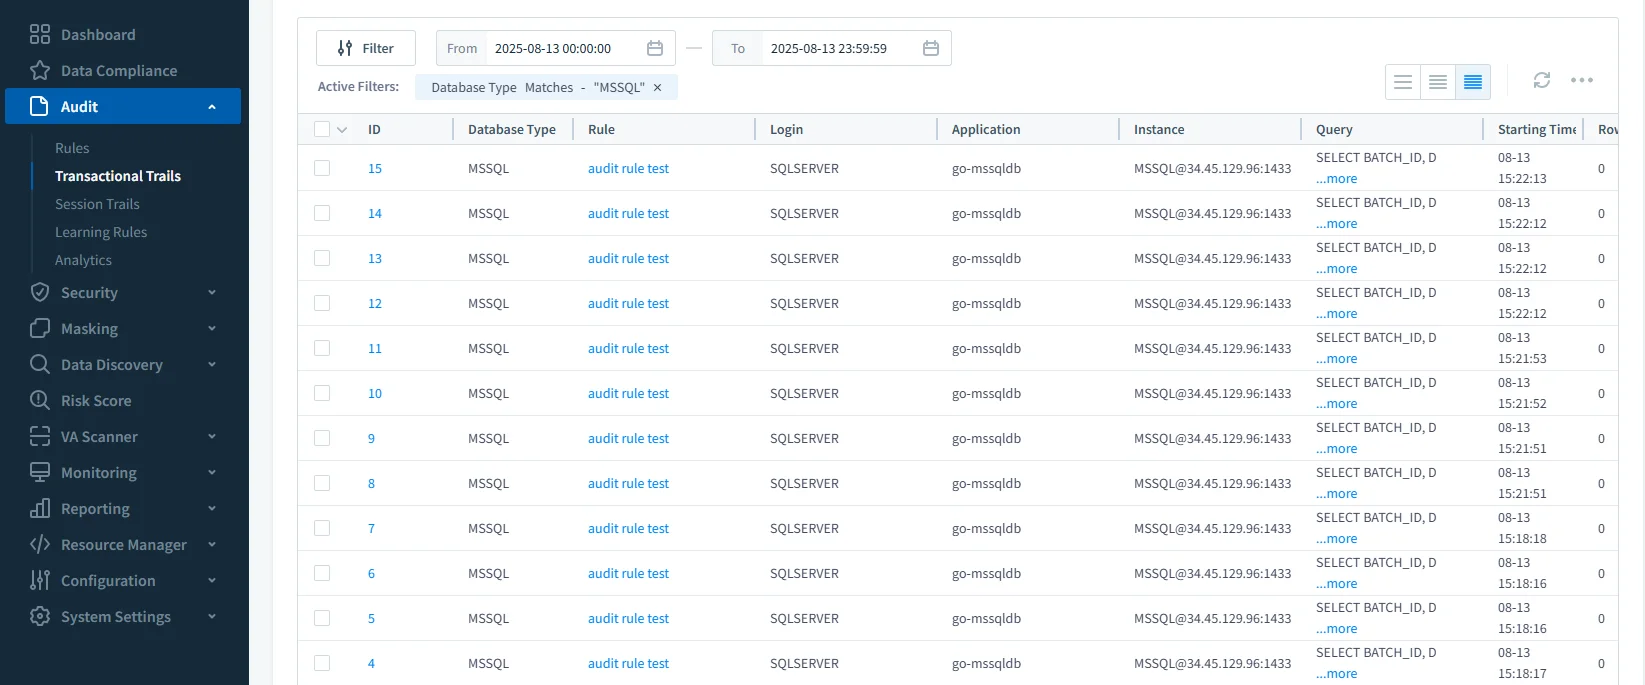Go to Learning Rules page
Viewport: 1645px width, 685px height.
click(101, 232)
